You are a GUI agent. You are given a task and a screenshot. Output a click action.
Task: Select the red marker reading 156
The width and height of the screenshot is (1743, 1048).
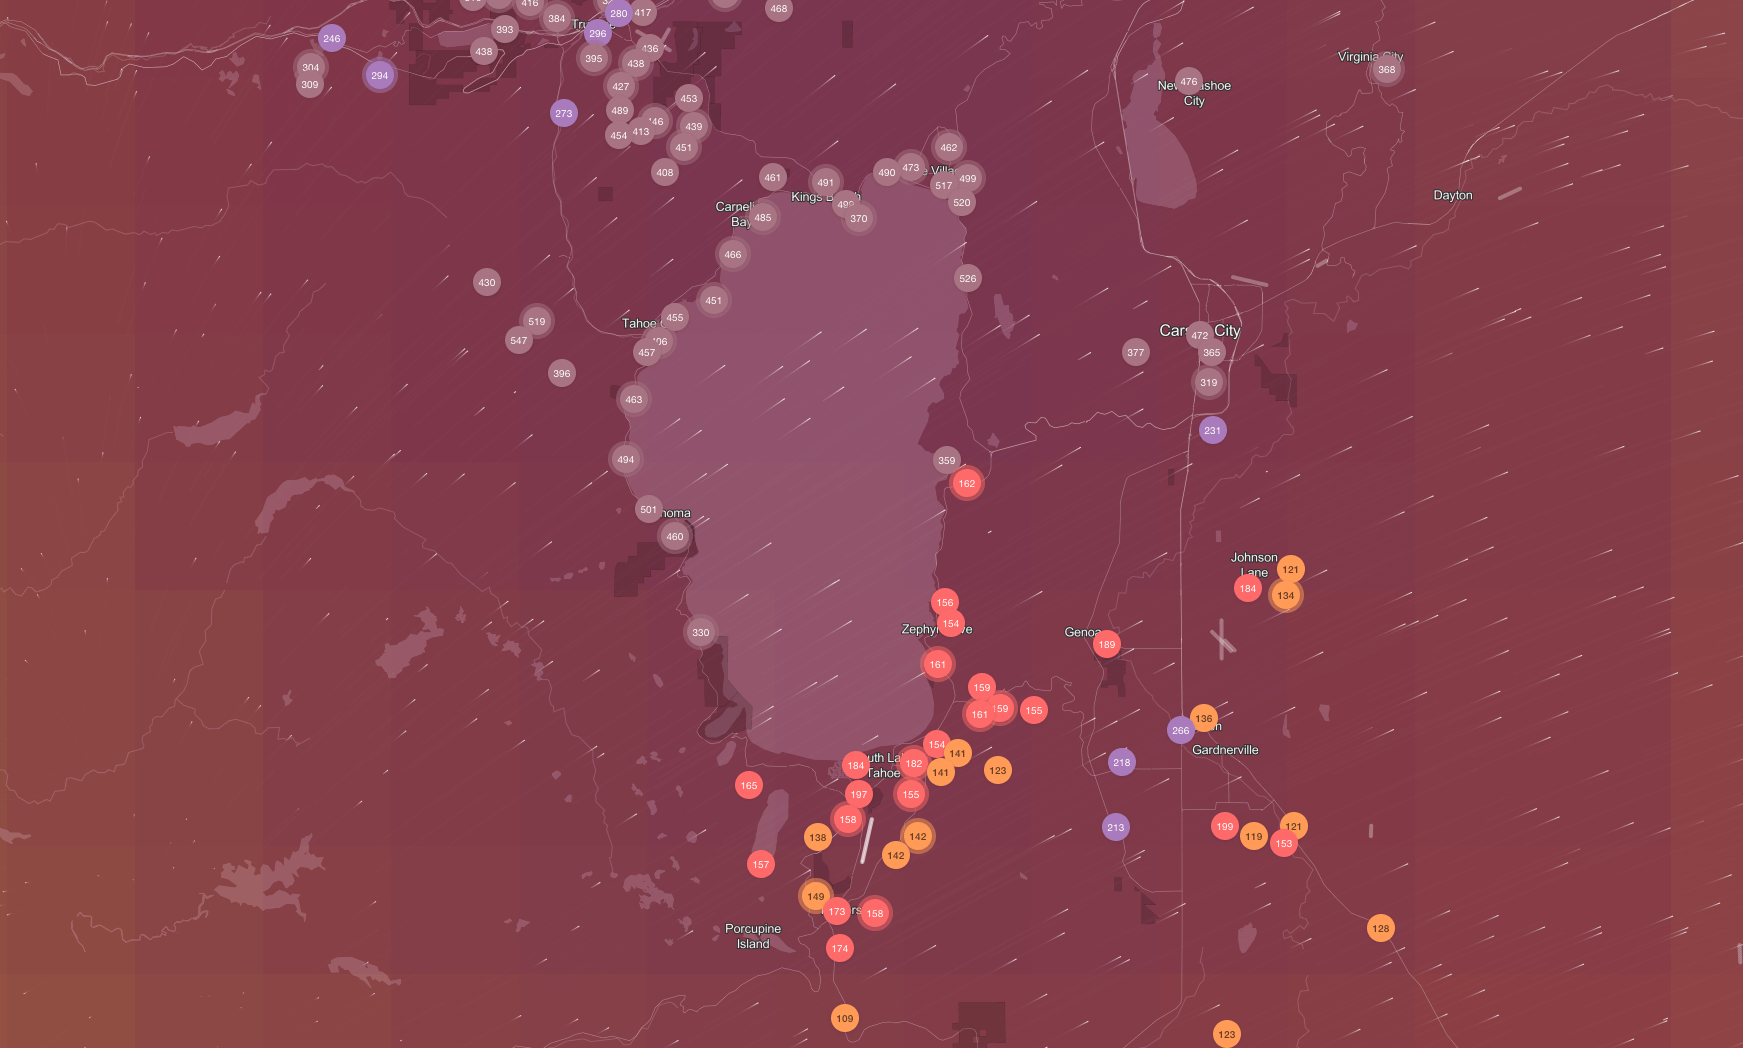[945, 603]
